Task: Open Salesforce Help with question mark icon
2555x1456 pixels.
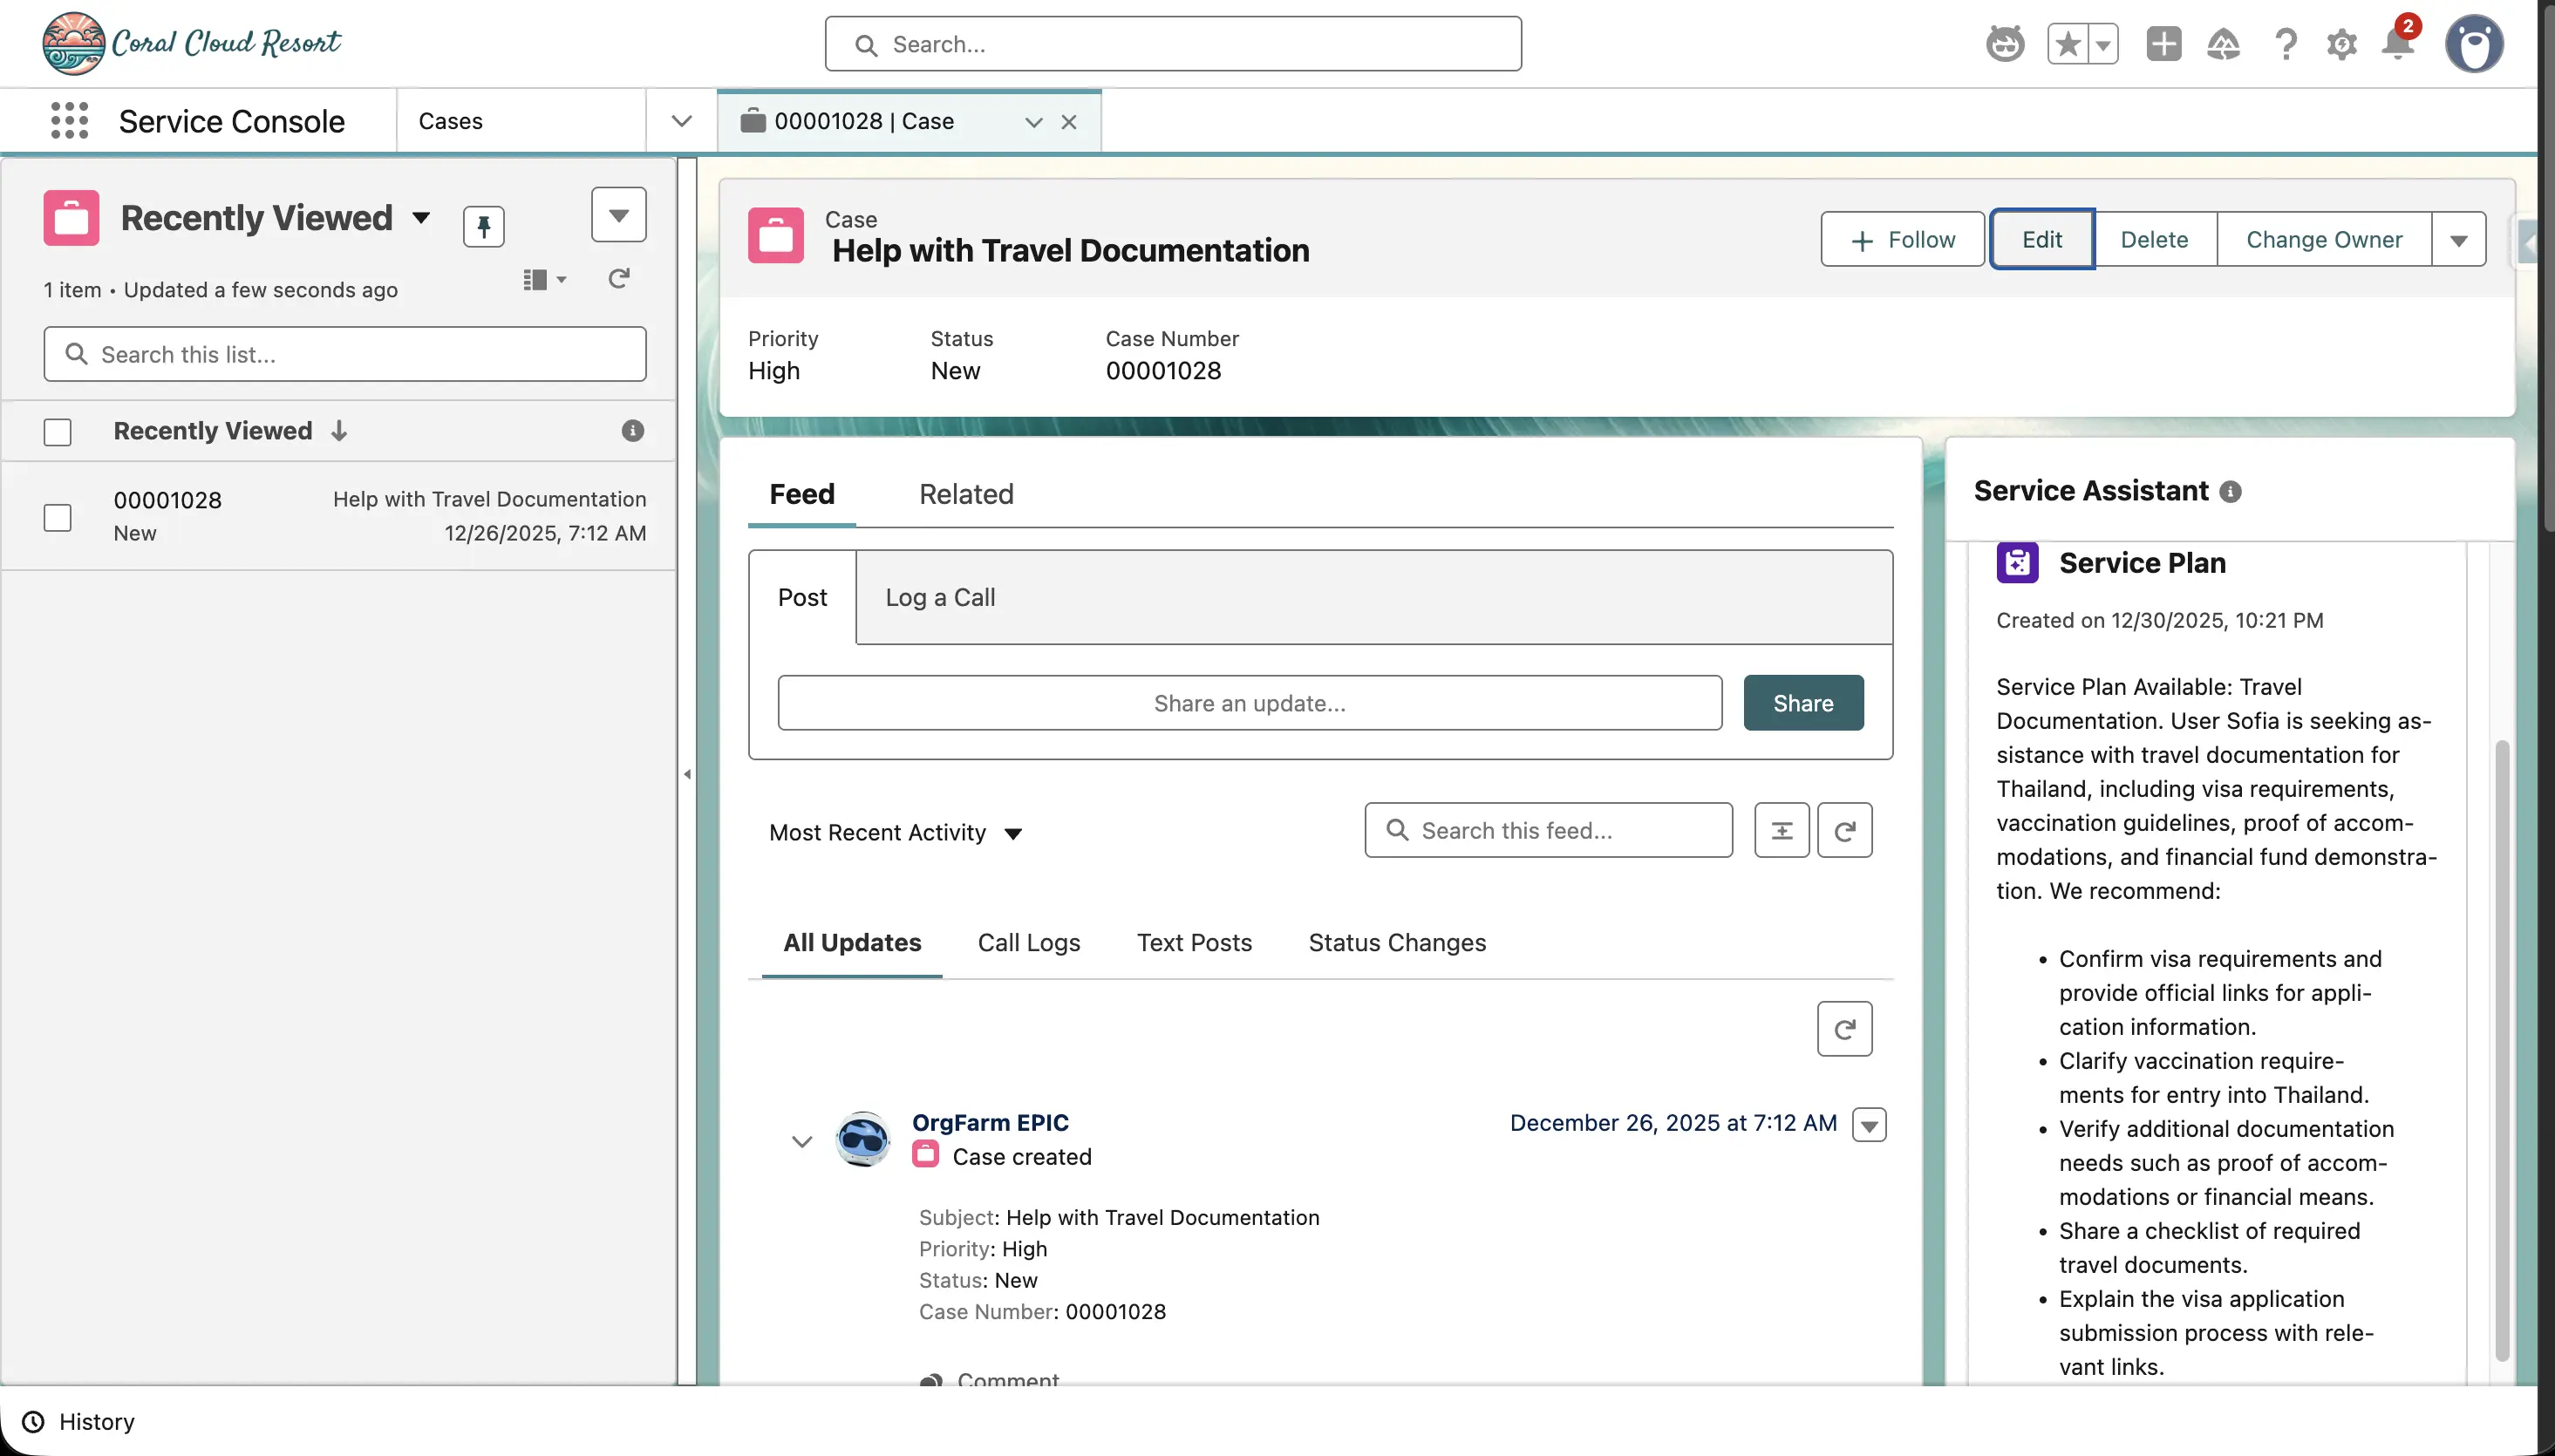Action: 2285,44
